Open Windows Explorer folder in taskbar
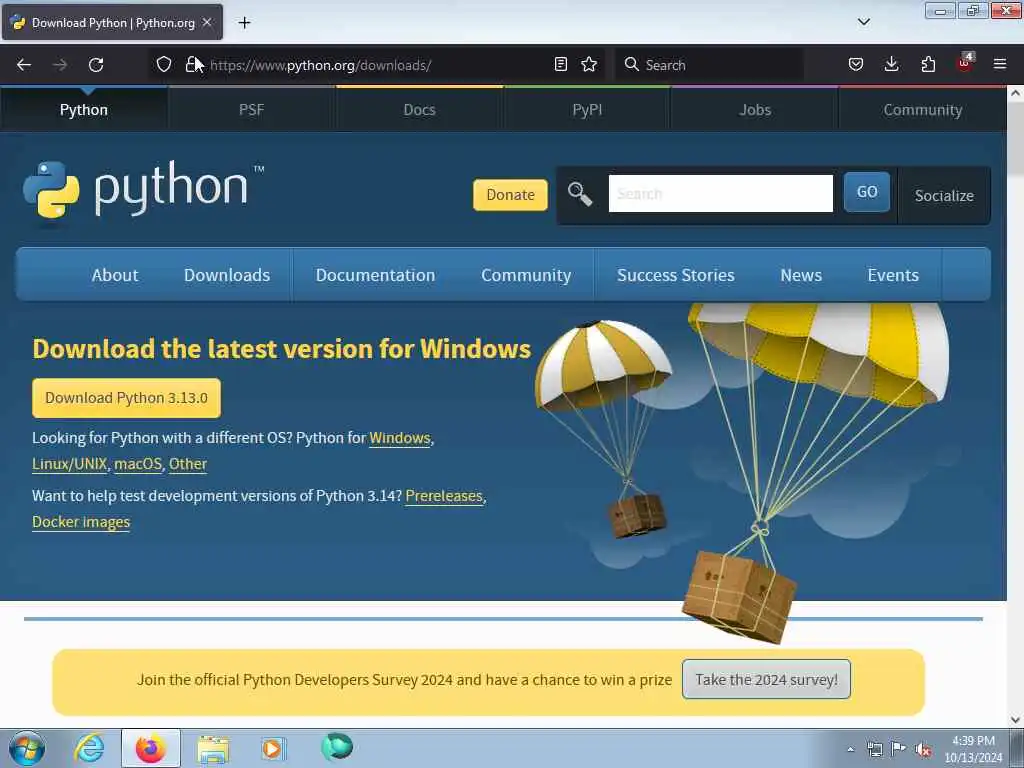 pos(213,749)
